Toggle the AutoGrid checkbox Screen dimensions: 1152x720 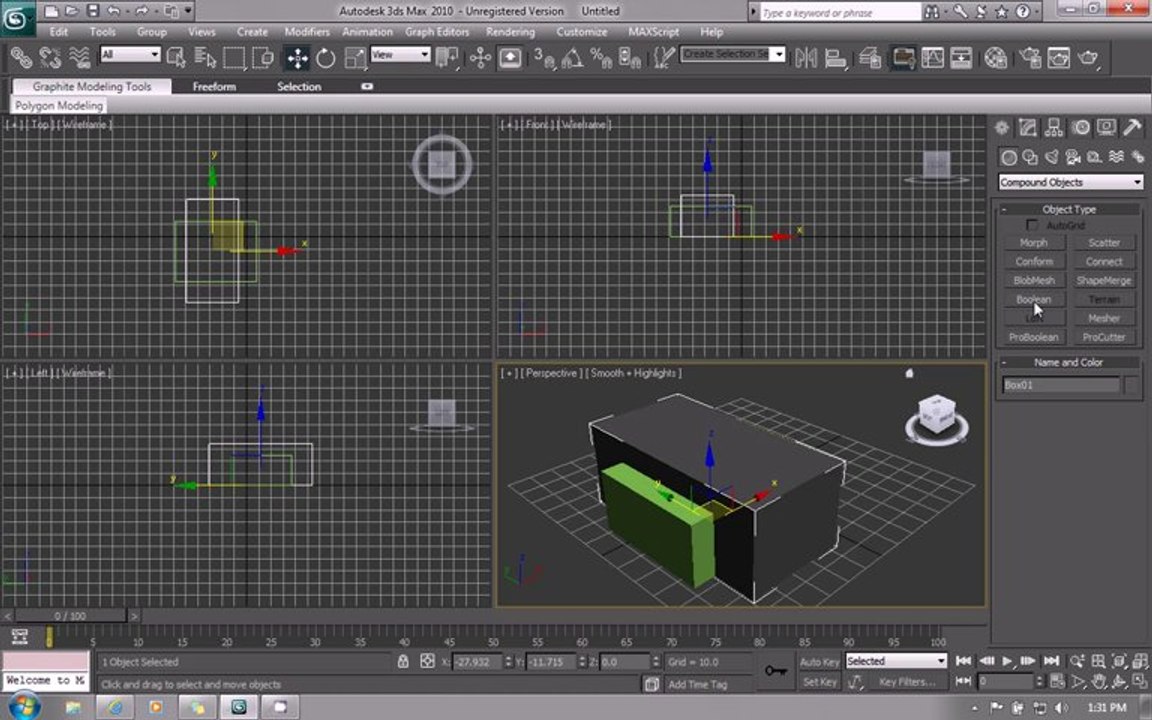coord(1032,225)
